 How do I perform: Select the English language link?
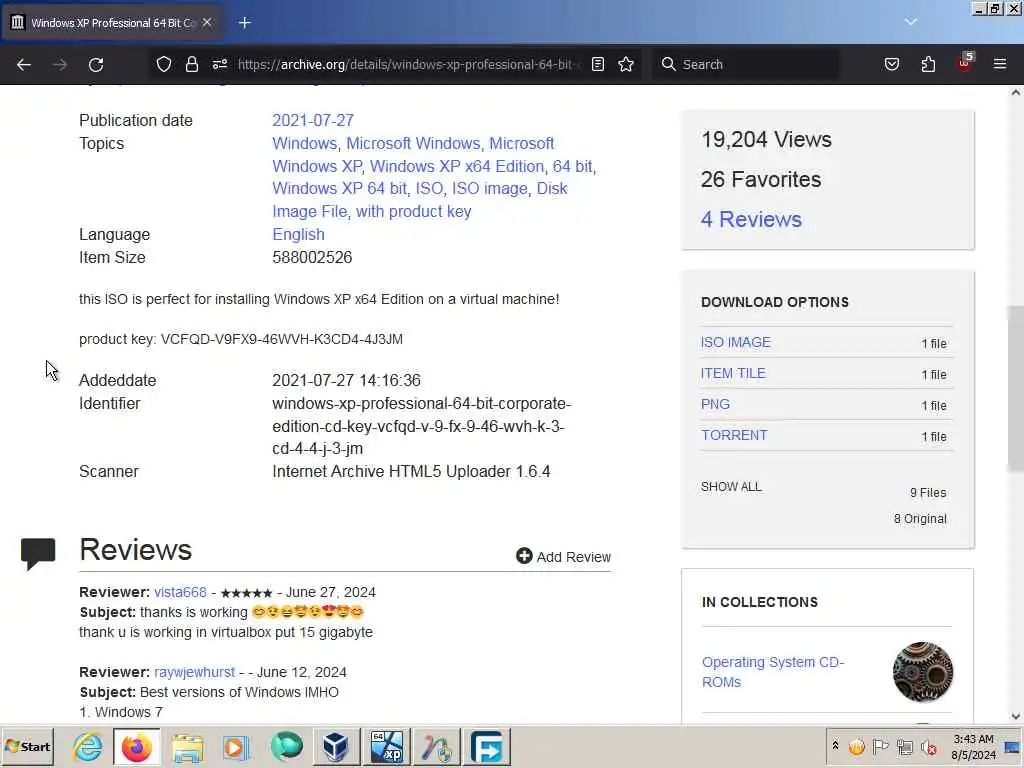coord(298,234)
